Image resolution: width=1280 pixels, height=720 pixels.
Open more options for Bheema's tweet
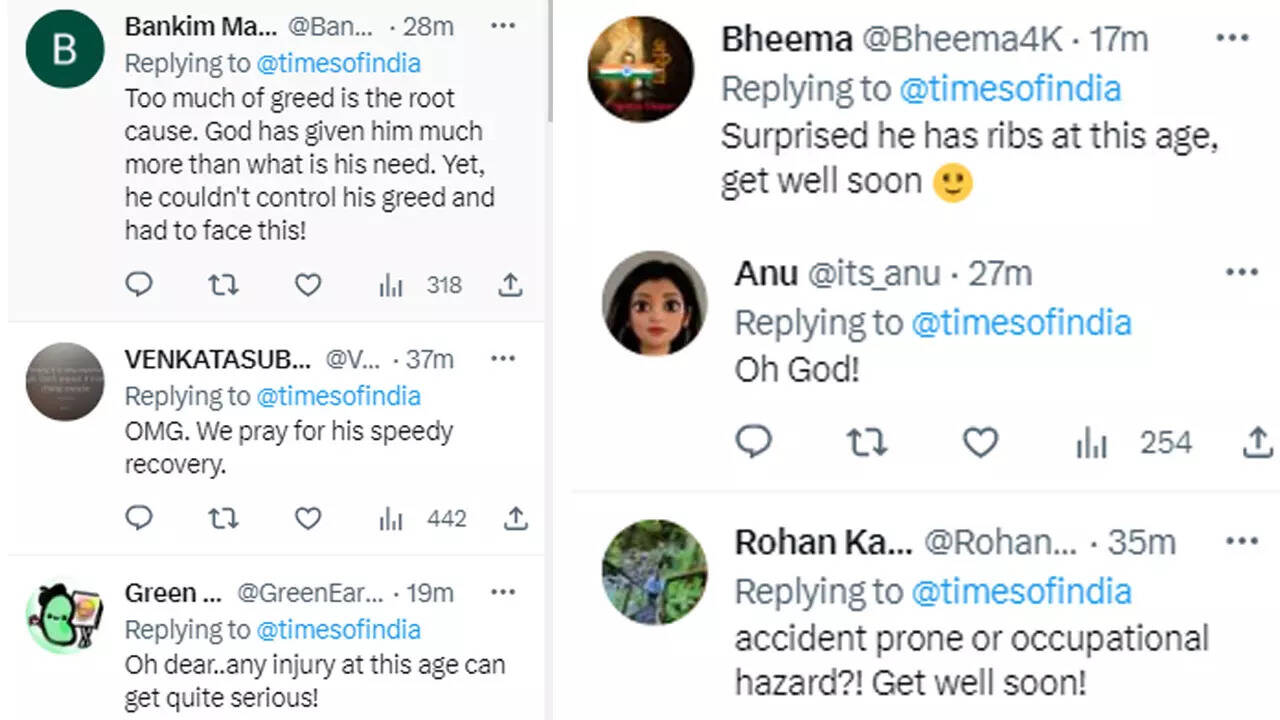pyautogui.click(x=1232, y=39)
